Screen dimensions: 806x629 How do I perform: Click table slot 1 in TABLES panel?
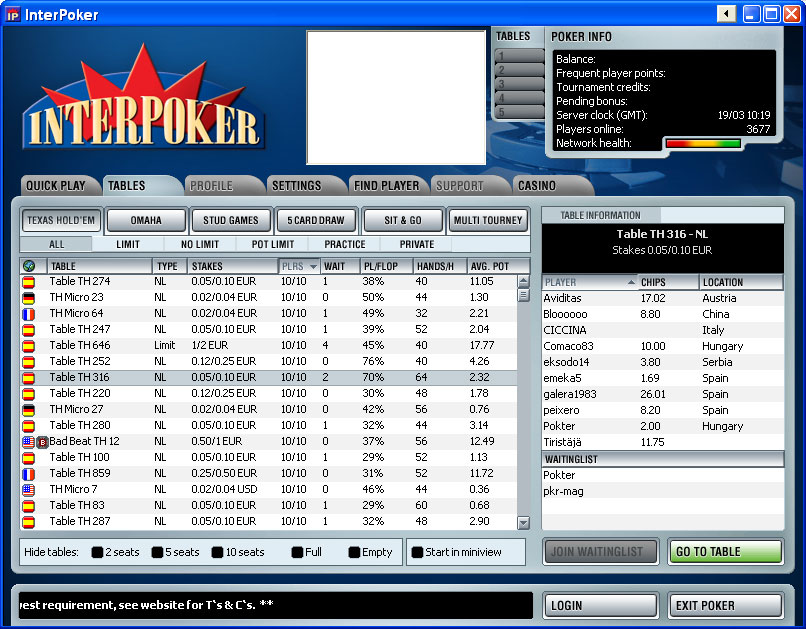519,56
